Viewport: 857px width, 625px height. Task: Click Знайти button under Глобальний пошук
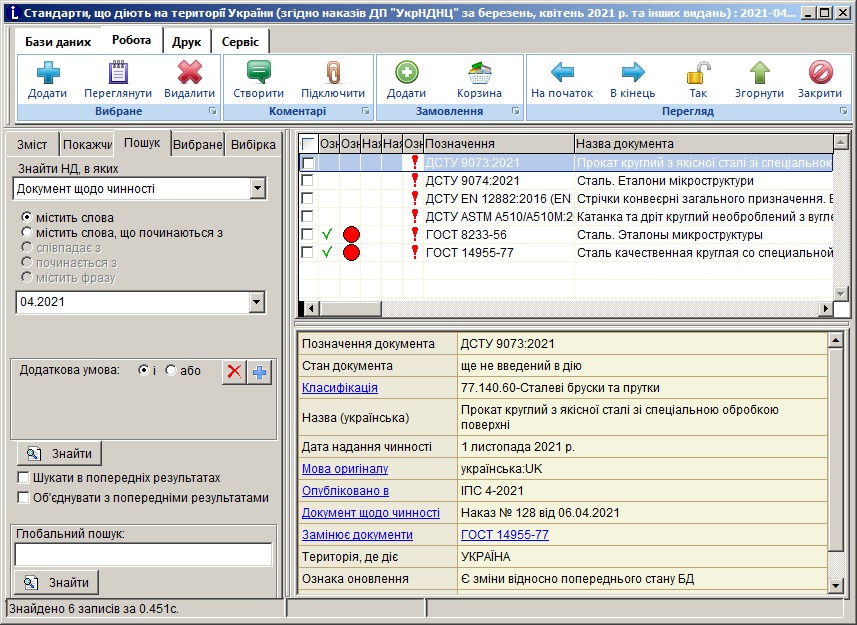click(x=57, y=582)
